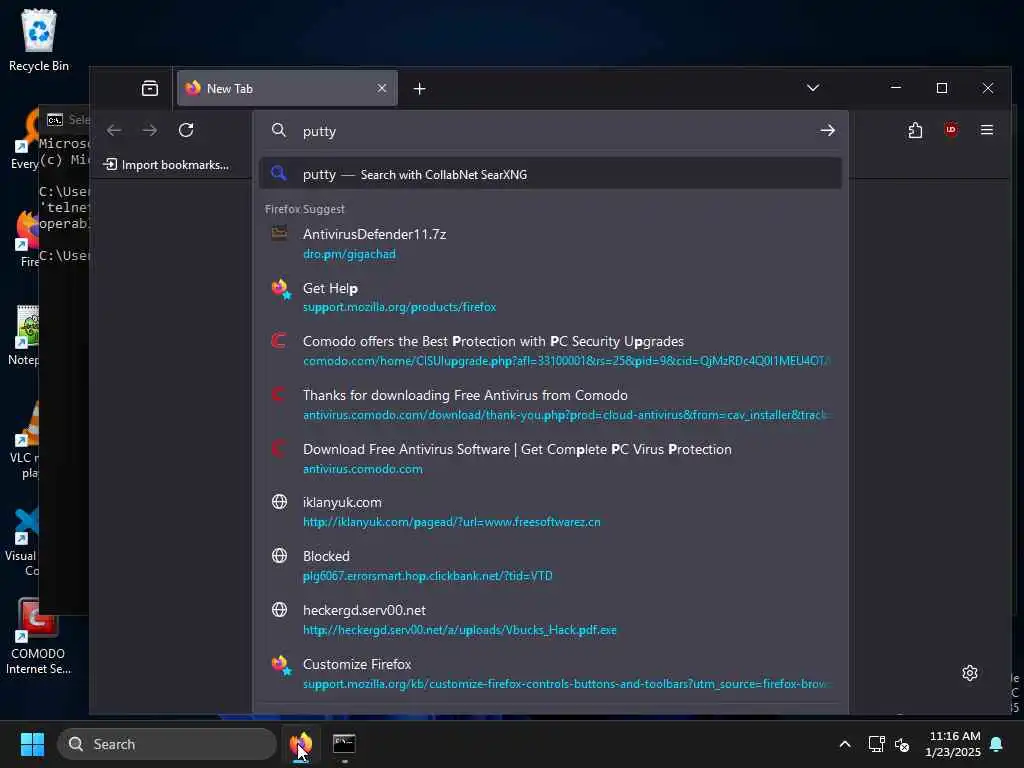Click antivirus.comodo.com URL under Download Free
This screenshot has height=768, width=1024.
pyautogui.click(x=362, y=469)
